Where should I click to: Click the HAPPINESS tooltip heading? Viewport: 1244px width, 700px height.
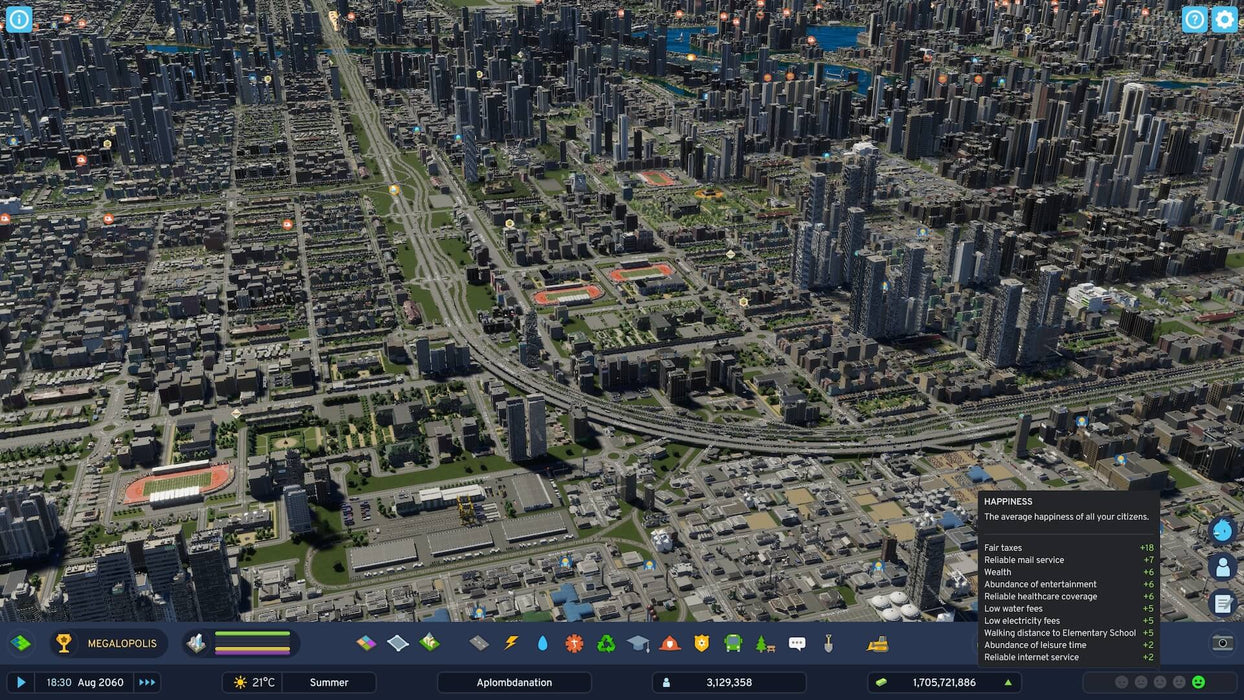[x=1008, y=502]
